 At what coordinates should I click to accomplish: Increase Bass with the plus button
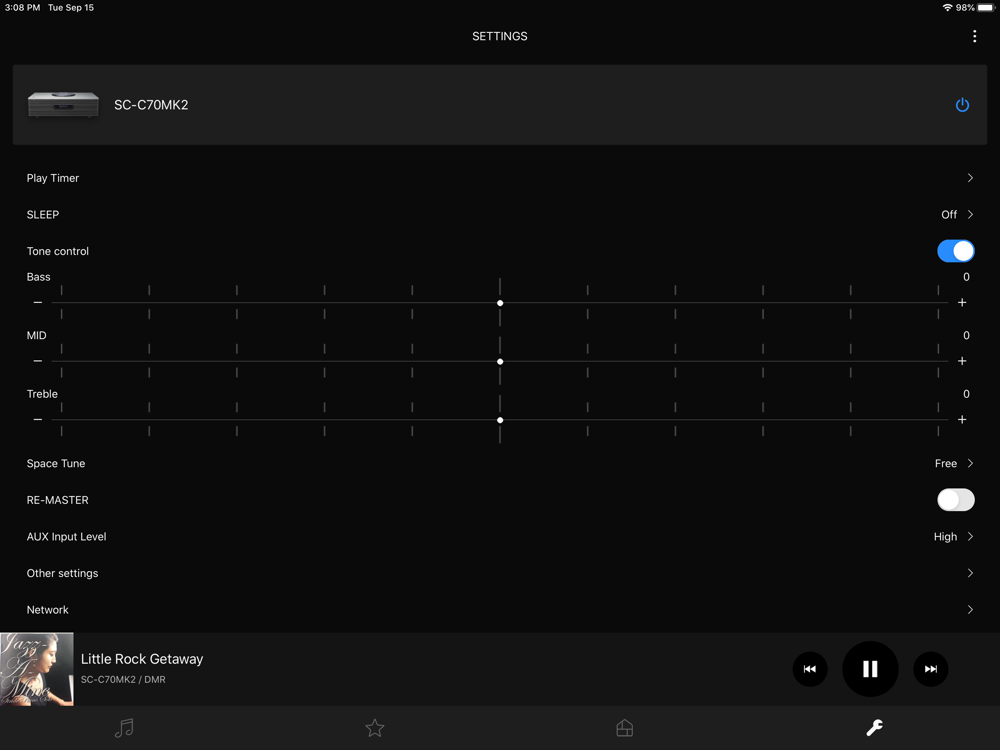pos(962,302)
